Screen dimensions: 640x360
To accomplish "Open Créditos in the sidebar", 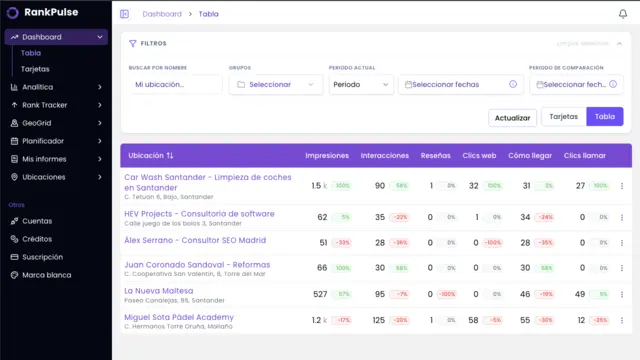I will click(x=37, y=239).
